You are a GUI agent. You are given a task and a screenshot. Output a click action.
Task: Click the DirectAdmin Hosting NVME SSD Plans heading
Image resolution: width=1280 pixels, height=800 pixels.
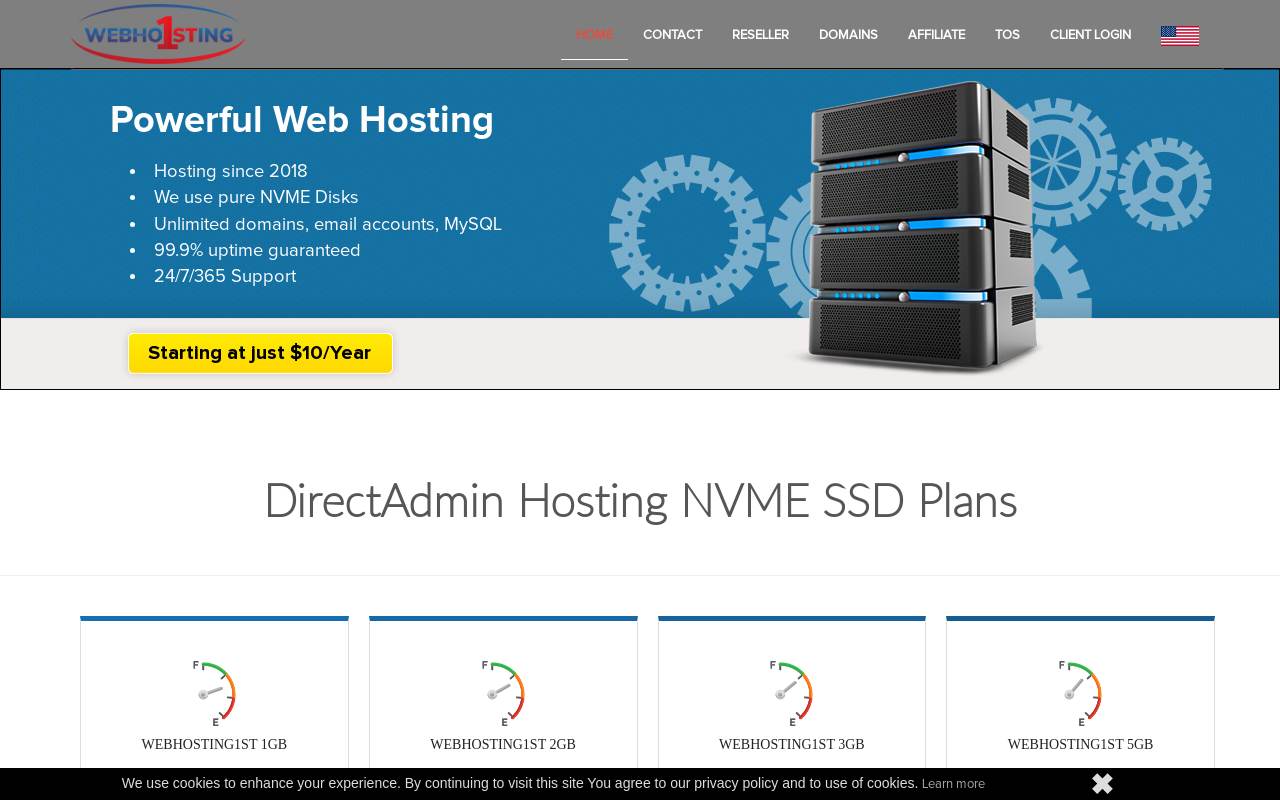640,501
